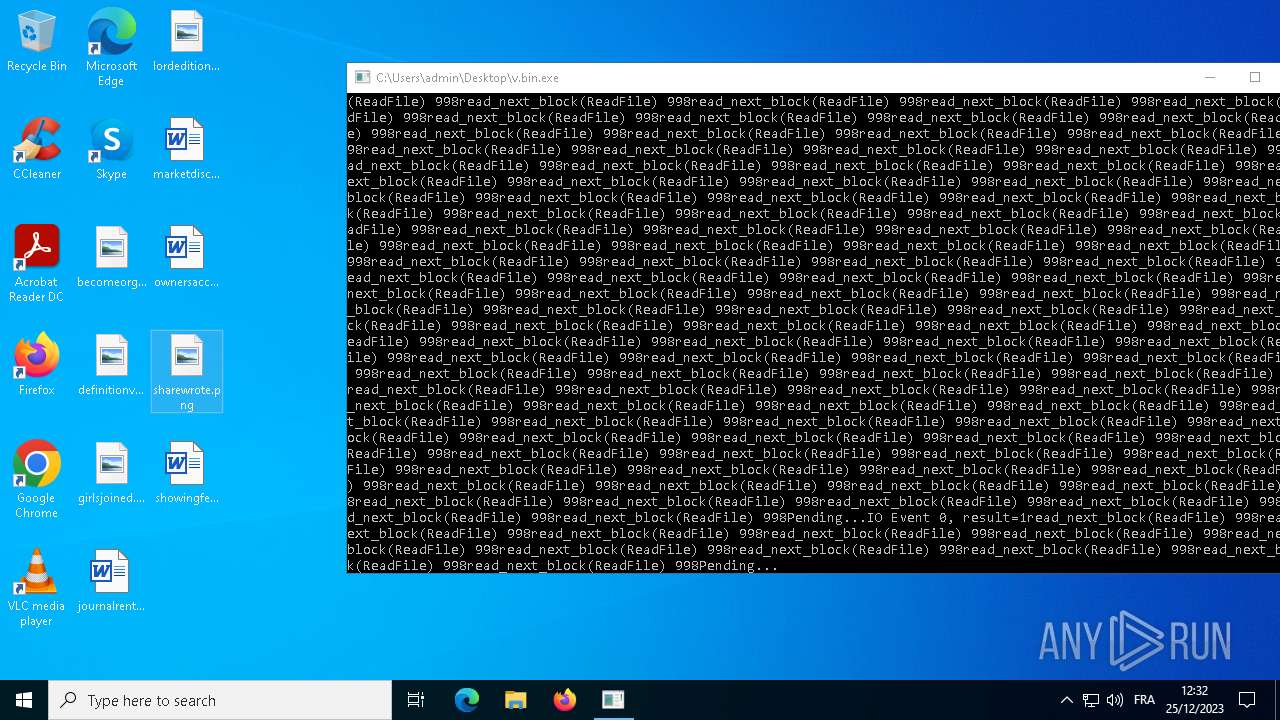Select the marketdisc Word document
The width and height of the screenshot is (1280, 720).
point(186,150)
